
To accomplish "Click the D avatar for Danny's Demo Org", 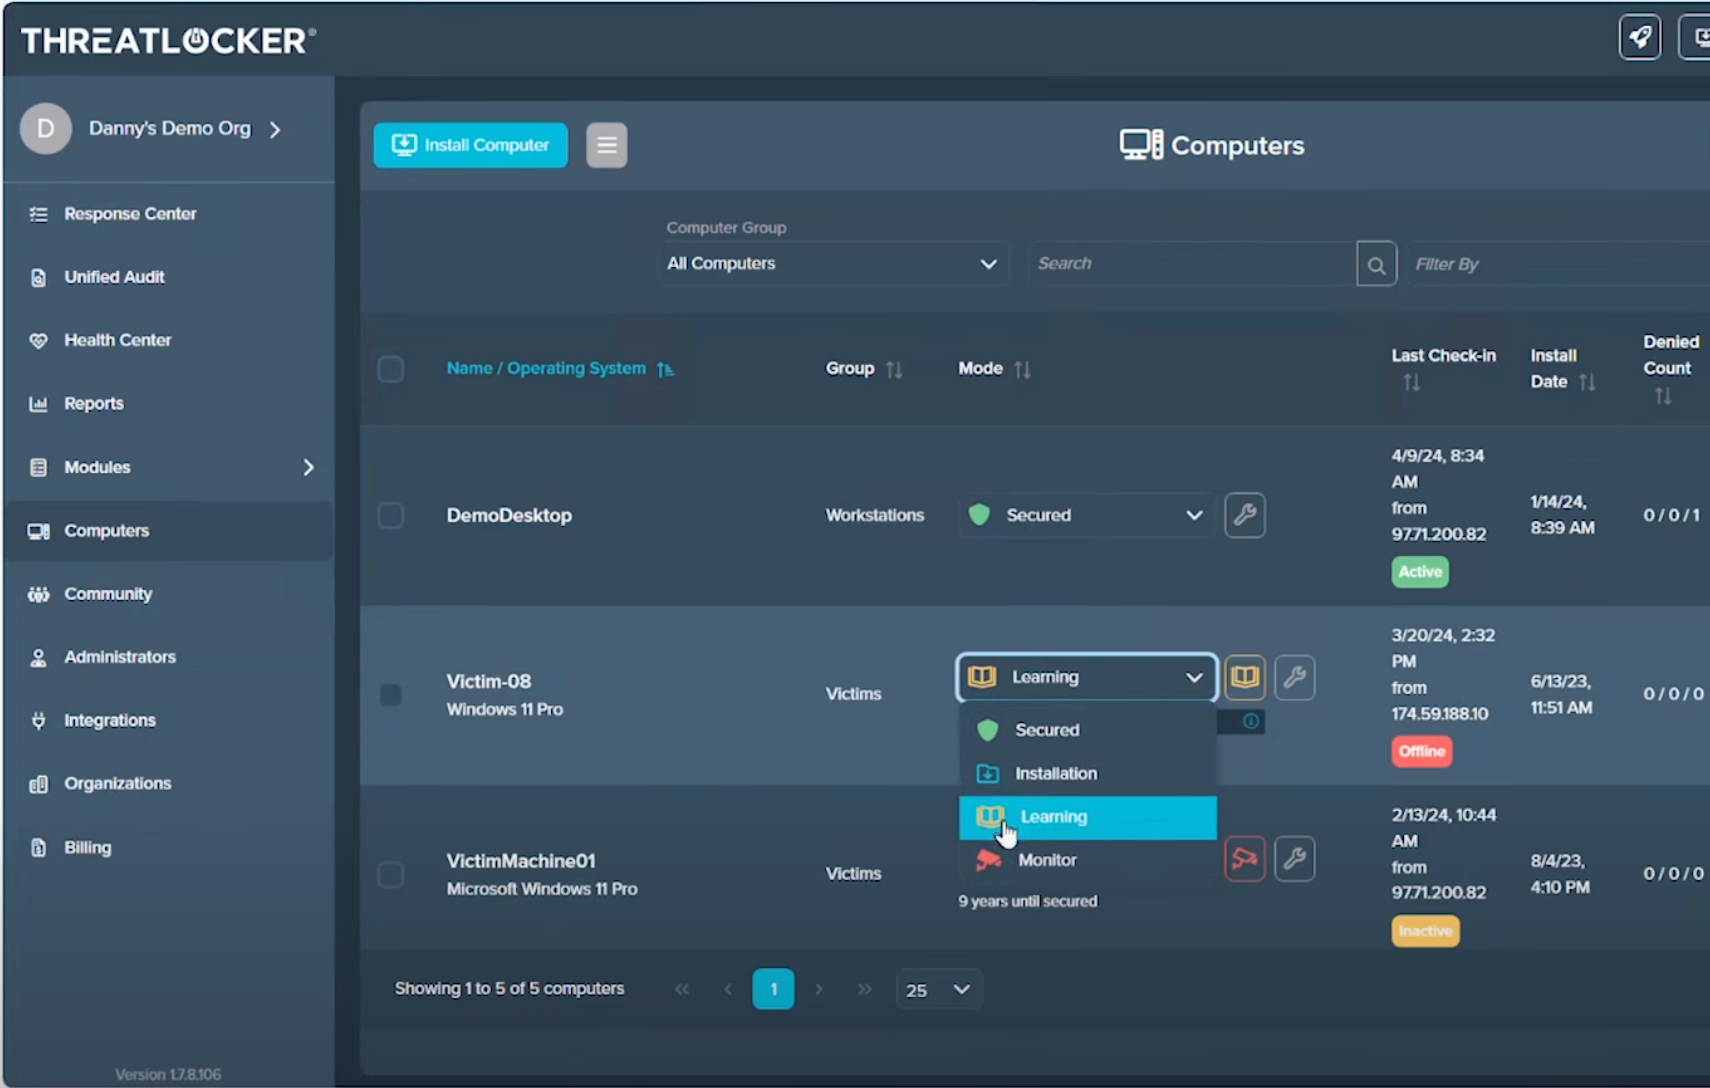I will [x=45, y=129].
